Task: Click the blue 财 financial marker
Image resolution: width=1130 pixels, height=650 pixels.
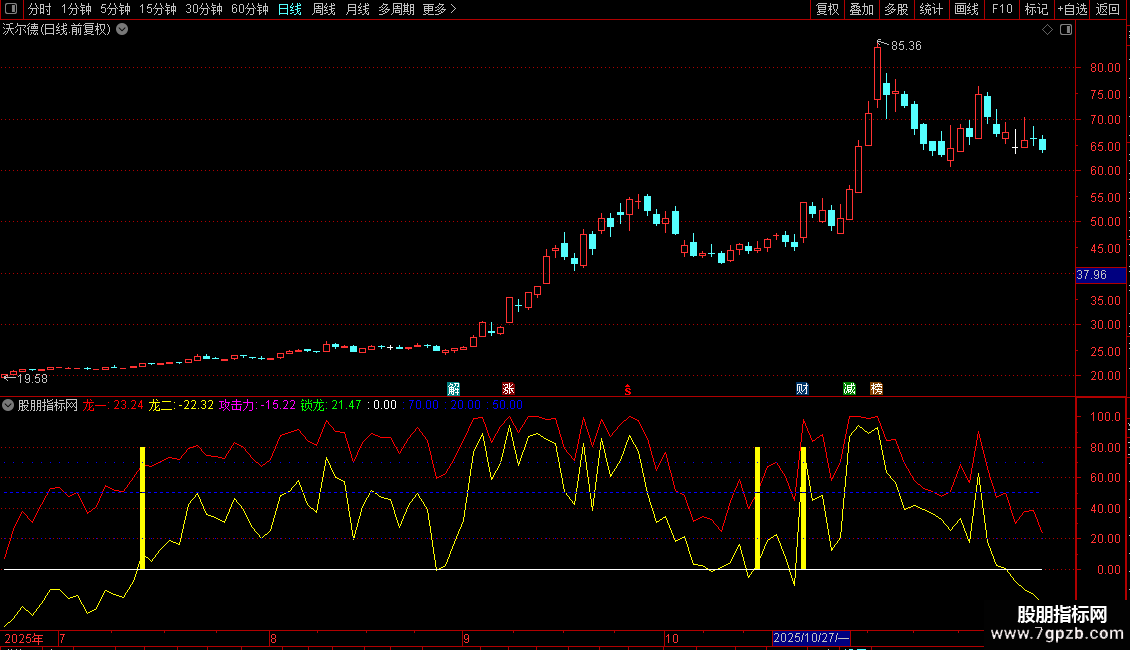Action: [x=802, y=389]
